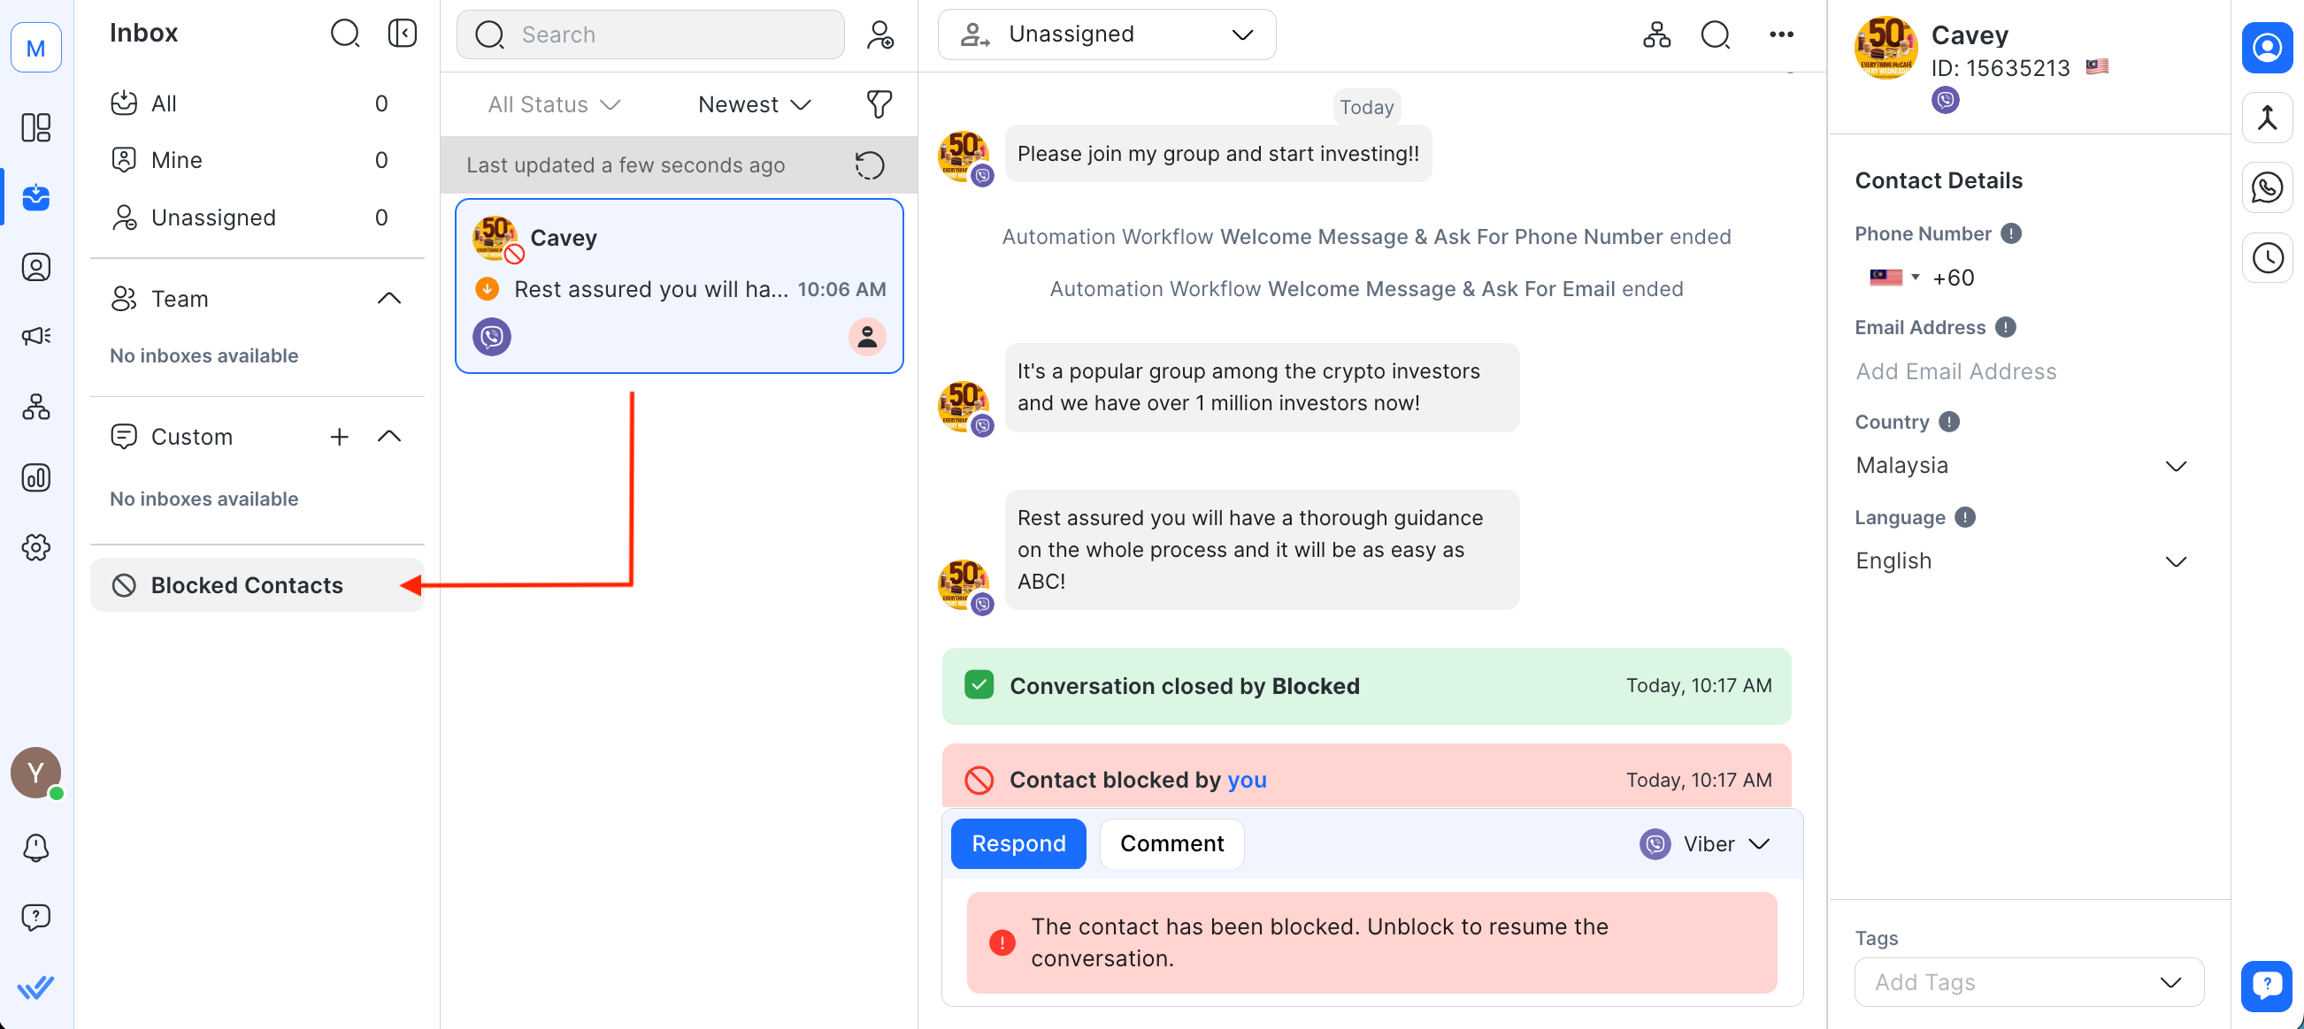
Task: Open the WhatsApp channel icon on the right rail
Action: pos(2267,187)
